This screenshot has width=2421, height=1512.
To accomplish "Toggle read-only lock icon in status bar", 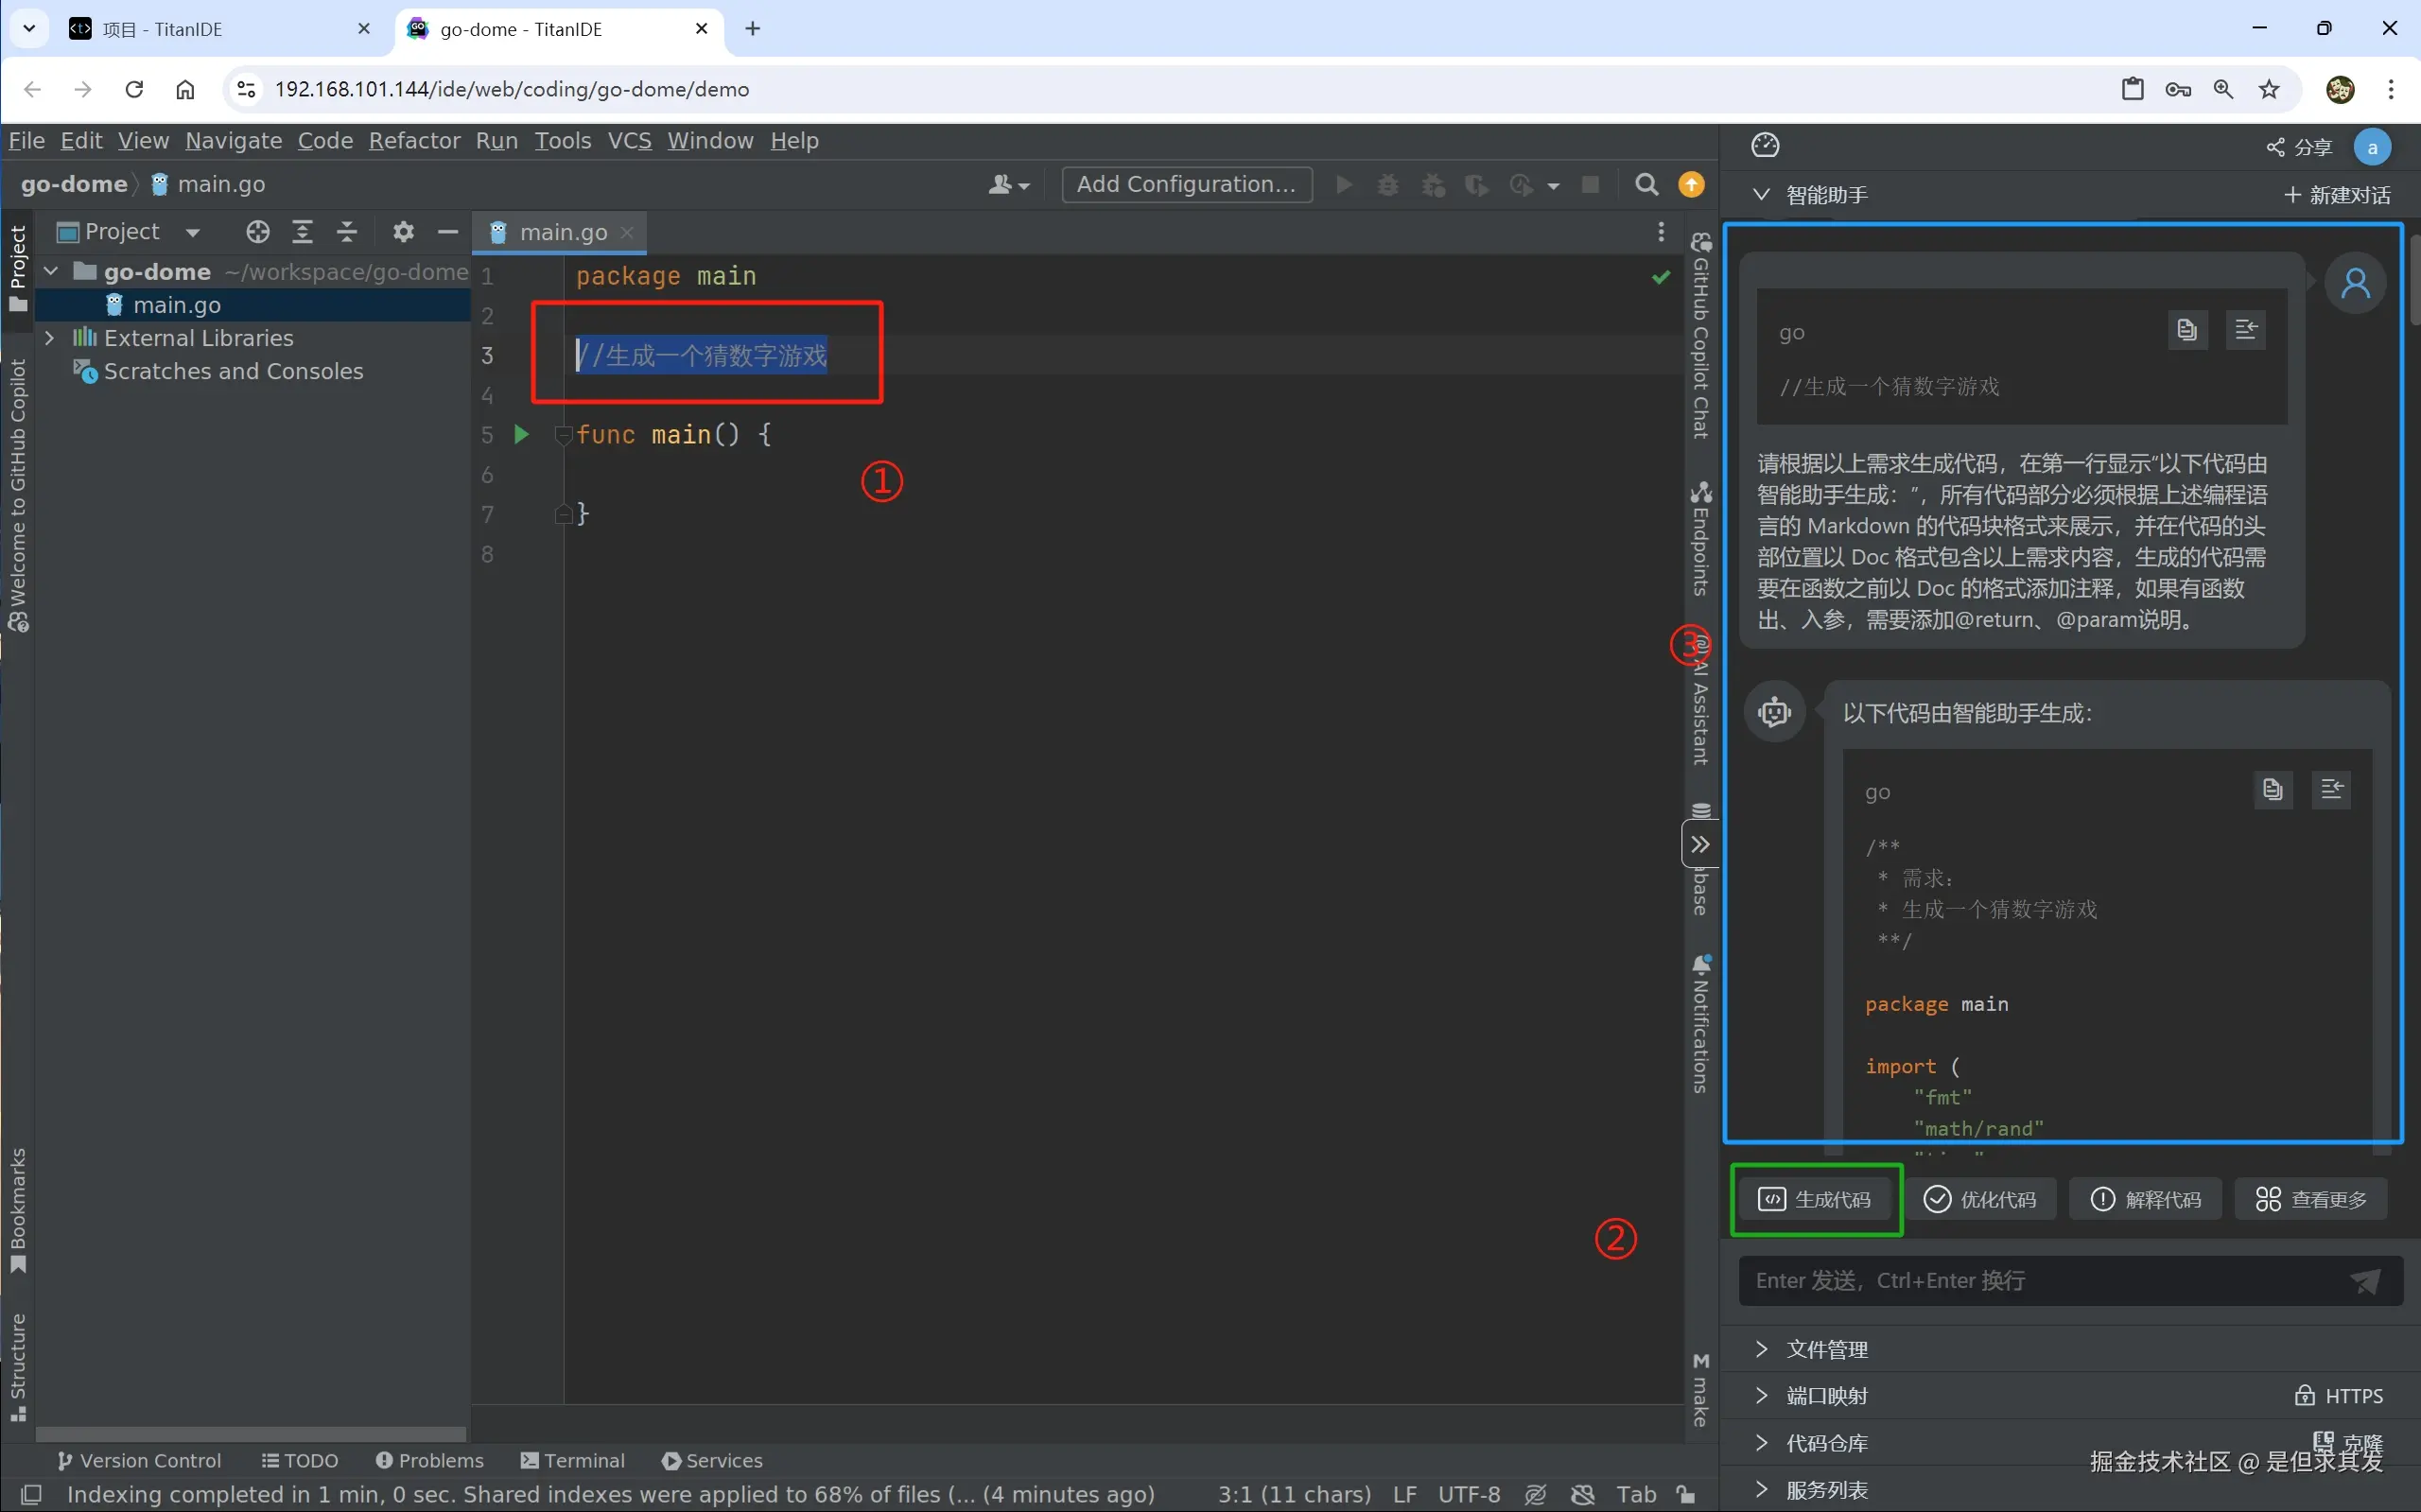I will (x=1686, y=1494).
